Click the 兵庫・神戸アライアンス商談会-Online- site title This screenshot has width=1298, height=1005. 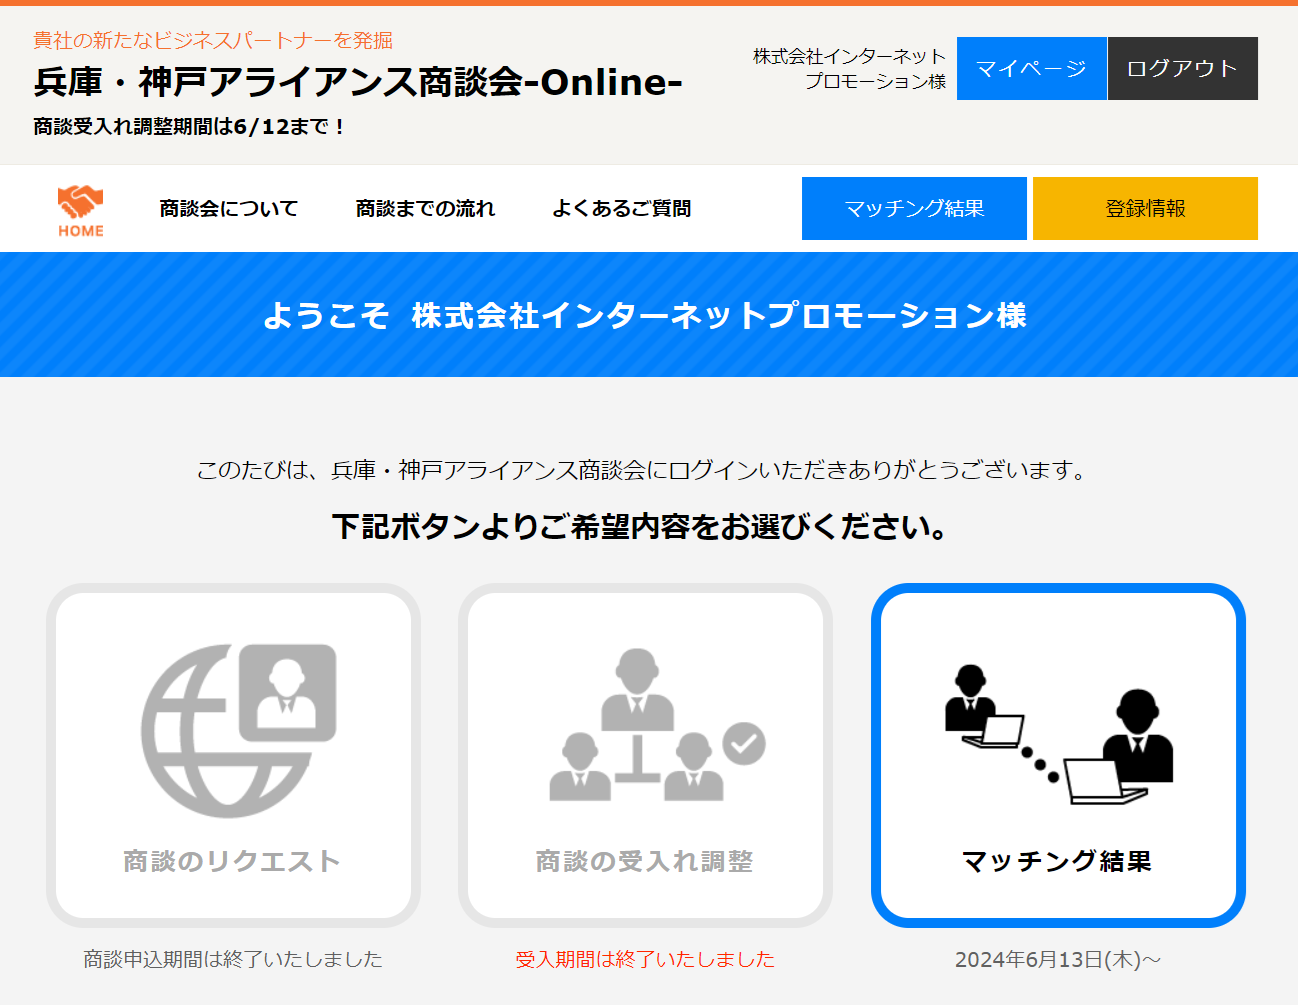click(x=358, y=82)
